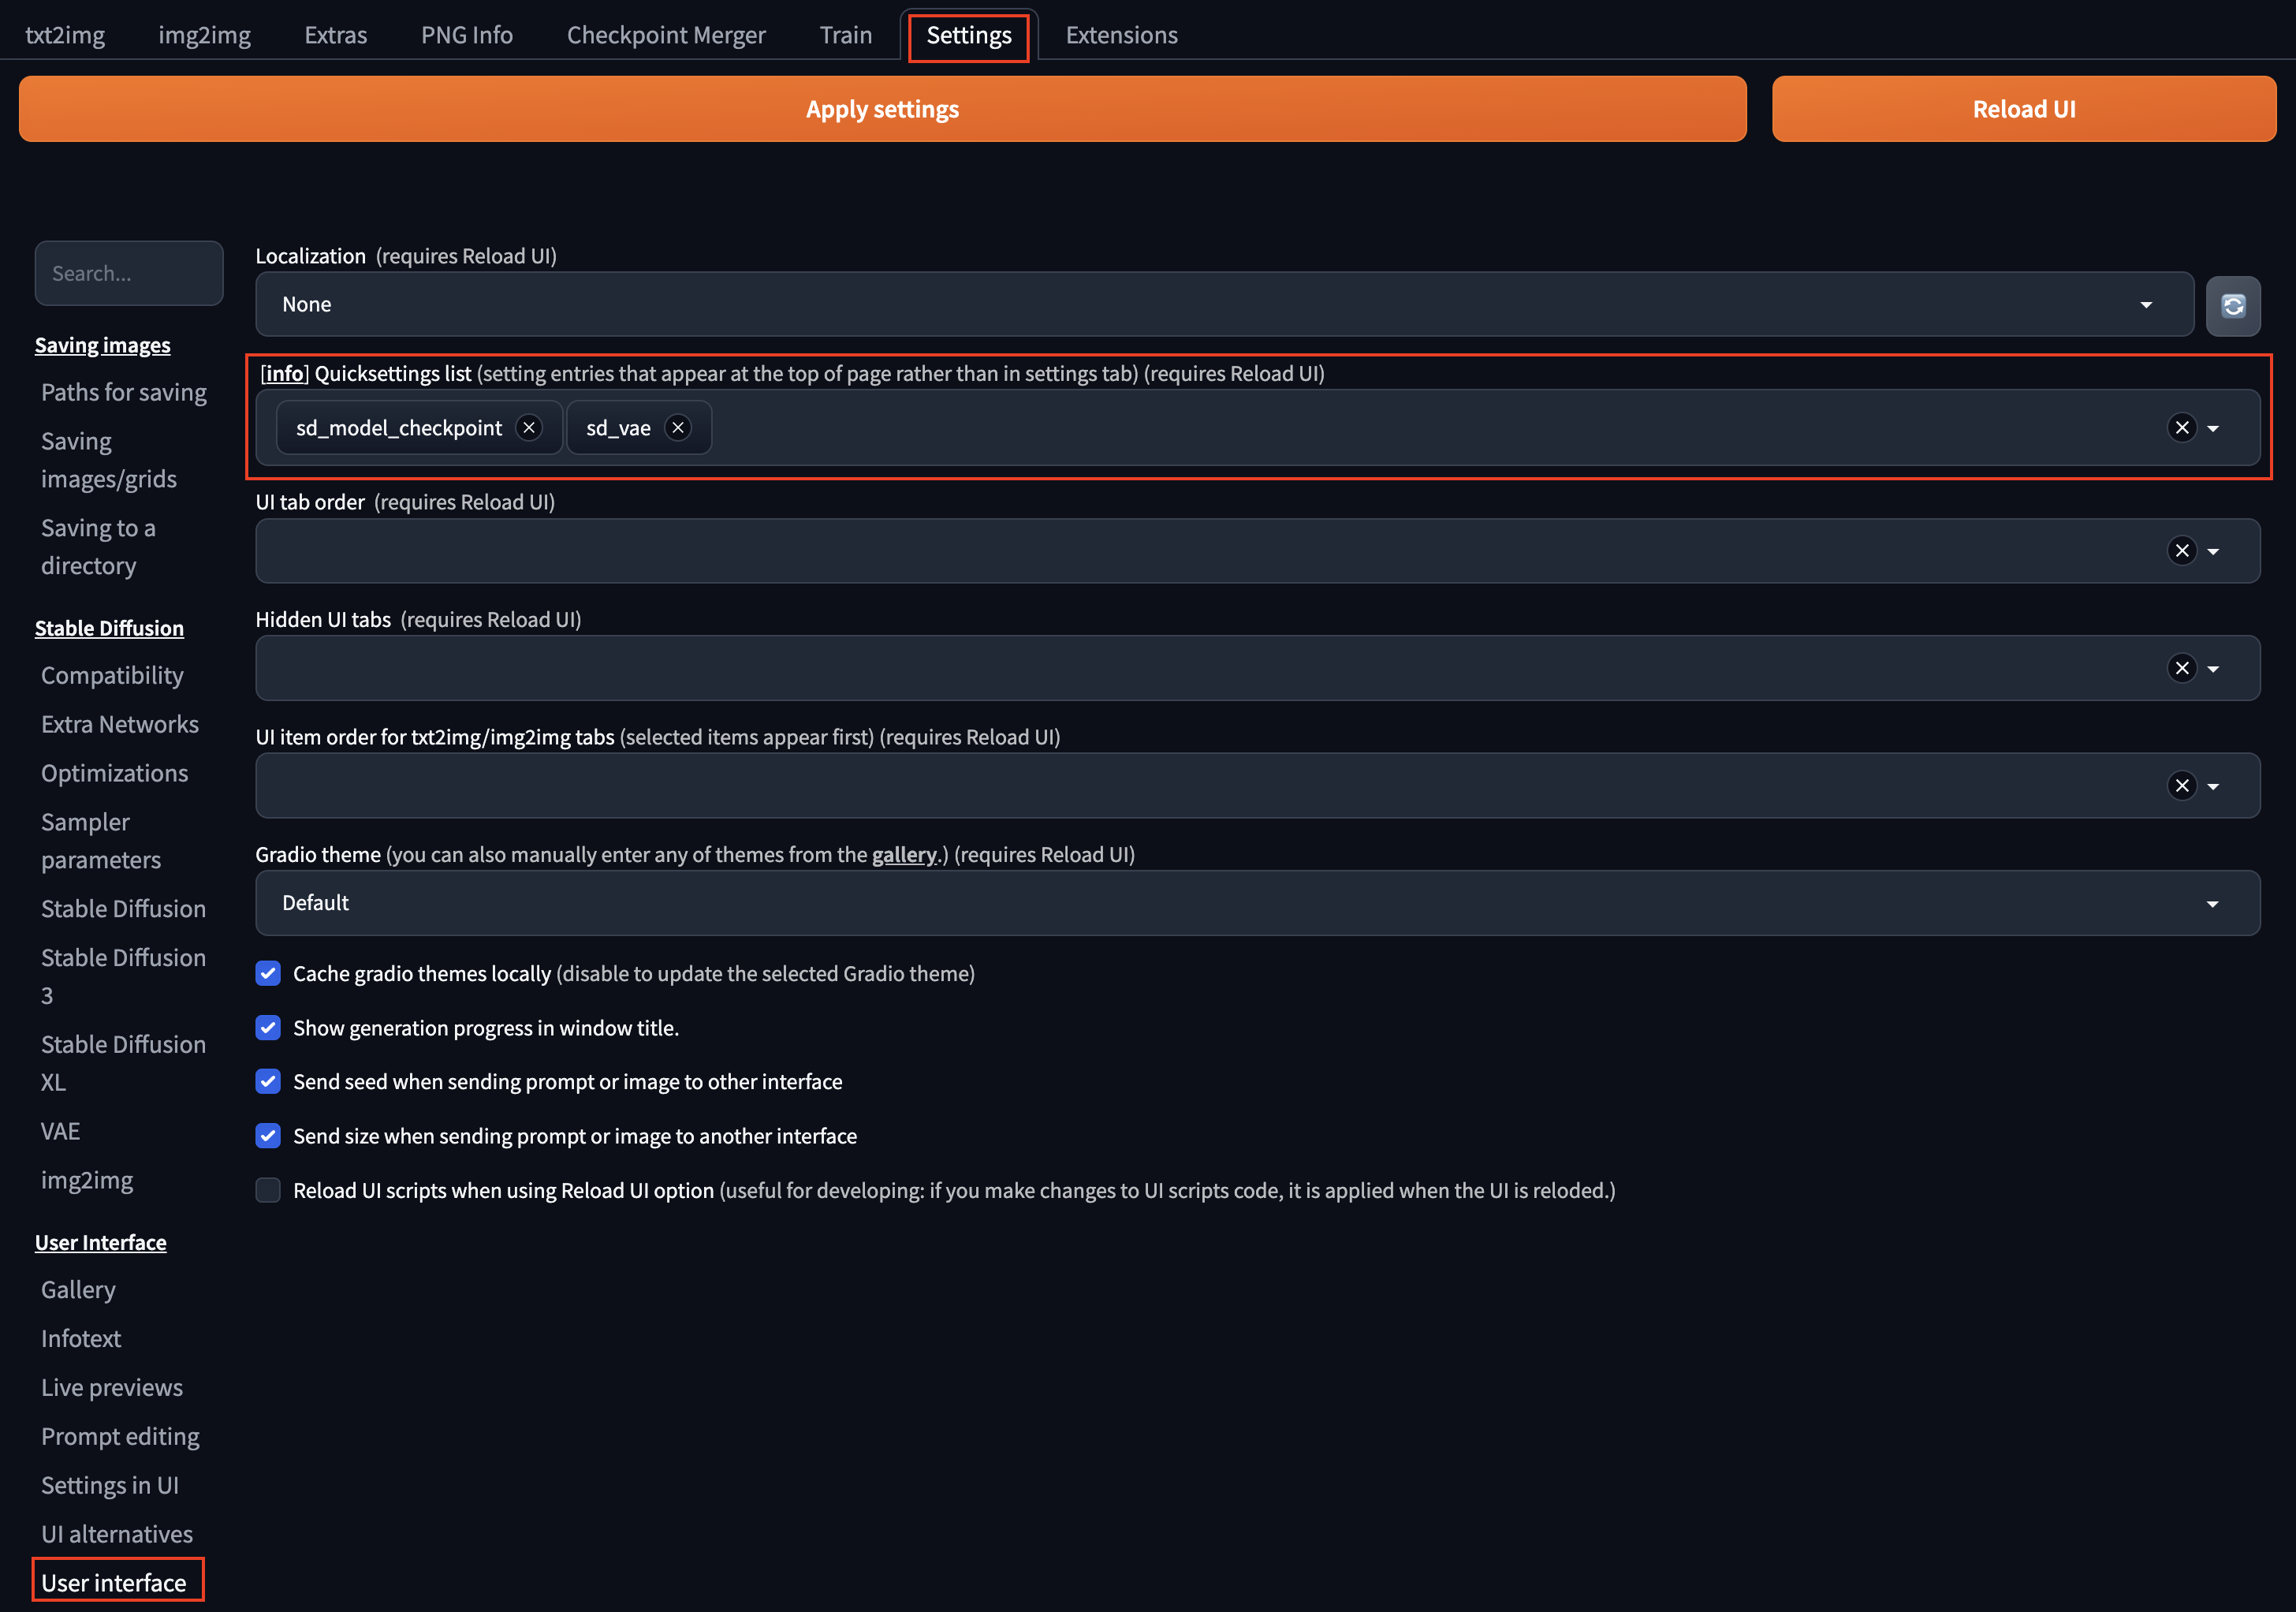Disable Show generation progress in window title
Screen dimensions: 2296x1612
(268, 1028)
